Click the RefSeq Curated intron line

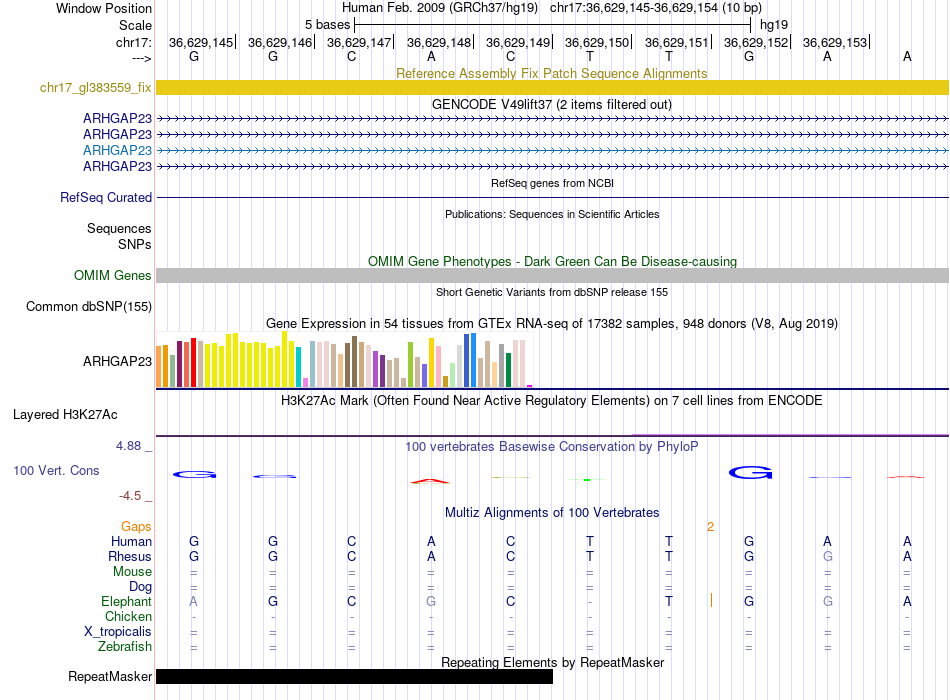[552, 198]
